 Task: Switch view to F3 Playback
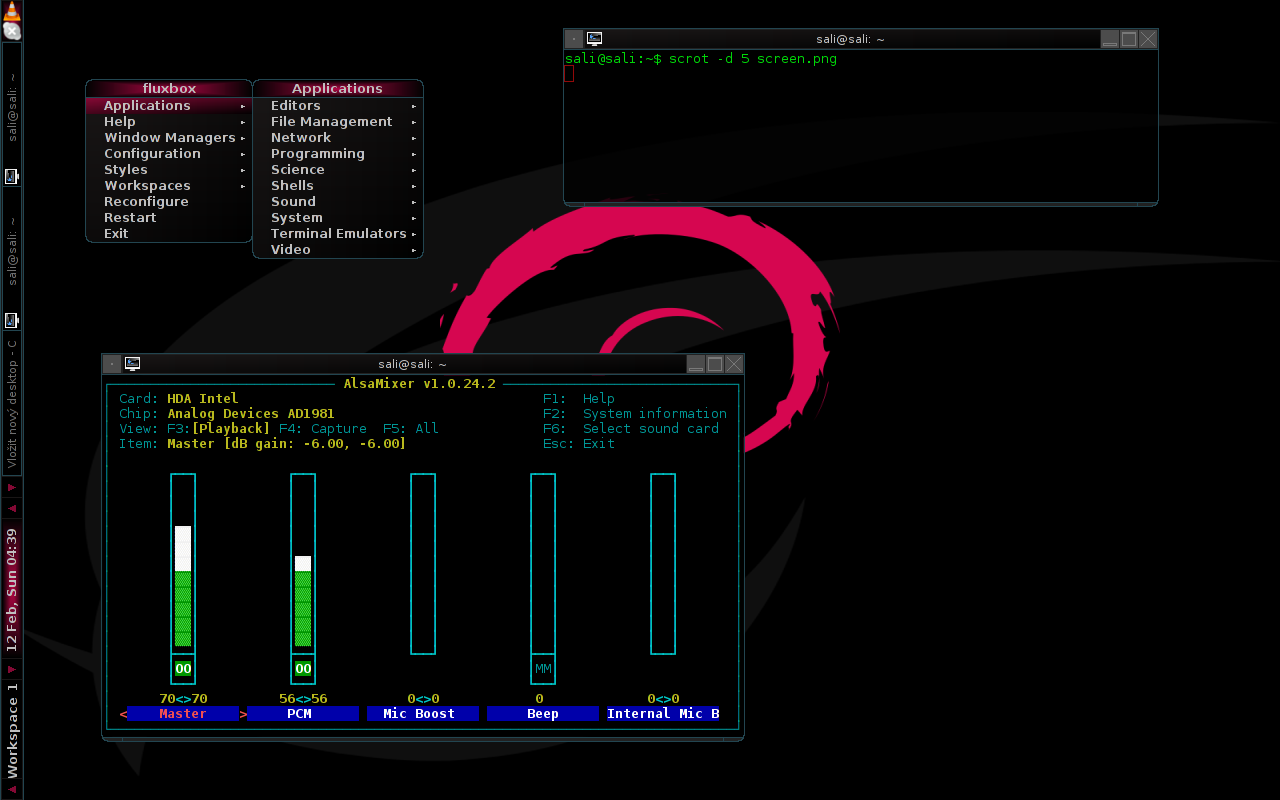click(219, 428)
